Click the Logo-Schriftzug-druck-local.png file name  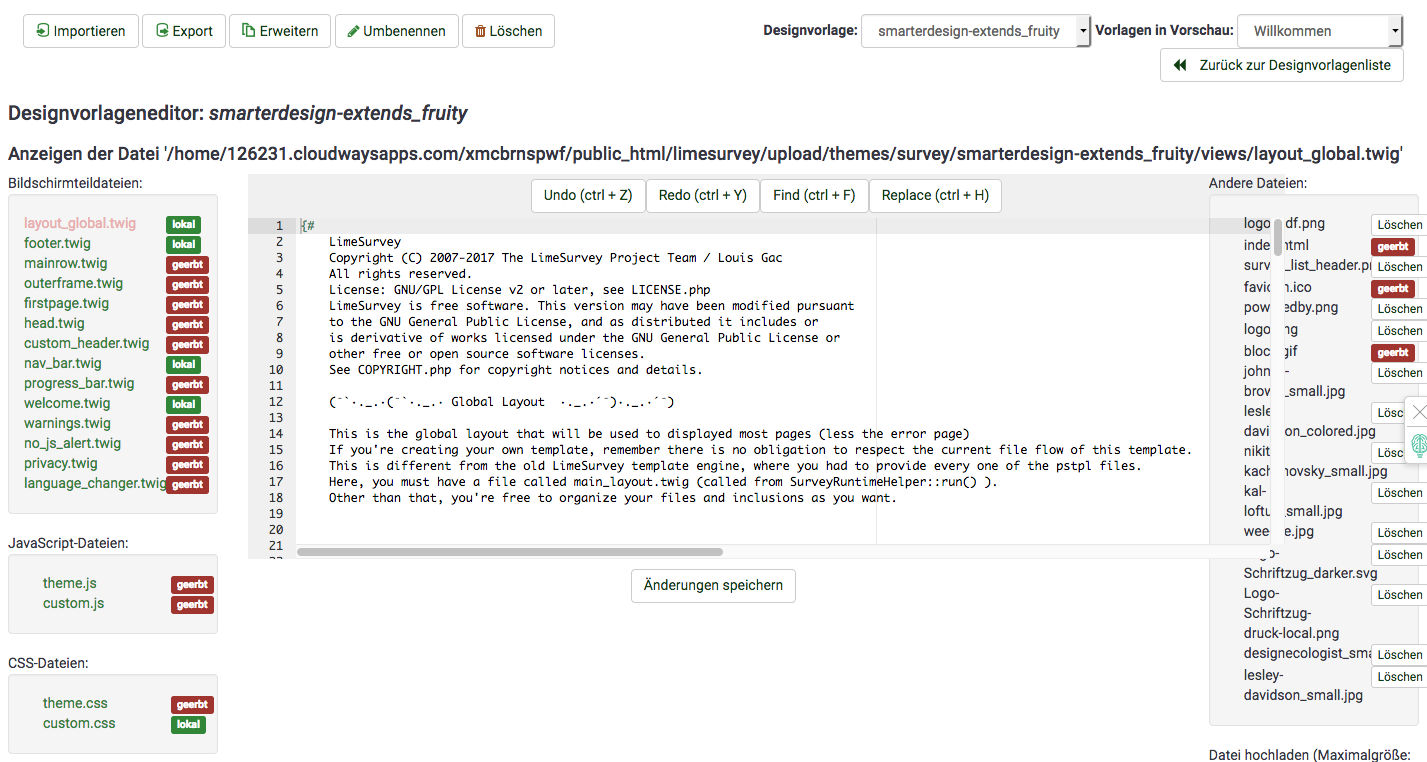click(x=1291, y=613)
